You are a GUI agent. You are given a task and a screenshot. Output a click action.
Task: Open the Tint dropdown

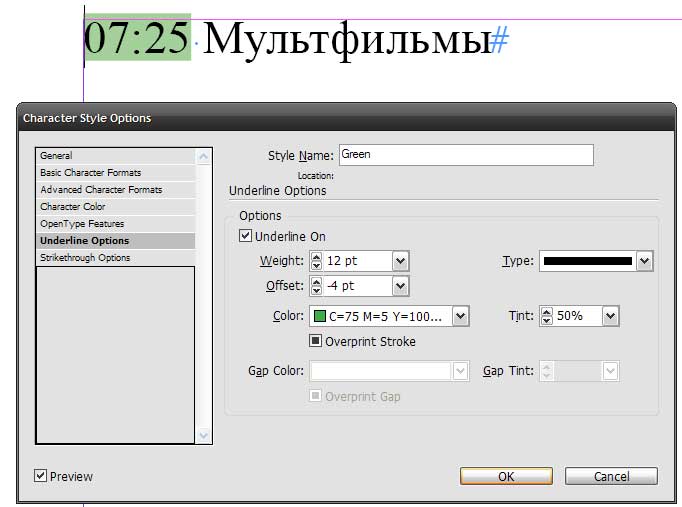tap(610, 316)
